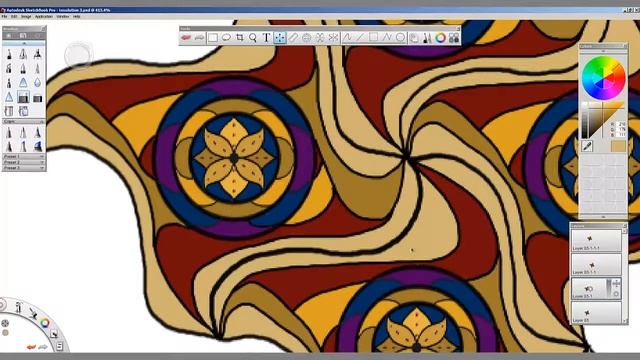
Task: Select the Airbrush in Brushes panel
Action: point(23,53)
